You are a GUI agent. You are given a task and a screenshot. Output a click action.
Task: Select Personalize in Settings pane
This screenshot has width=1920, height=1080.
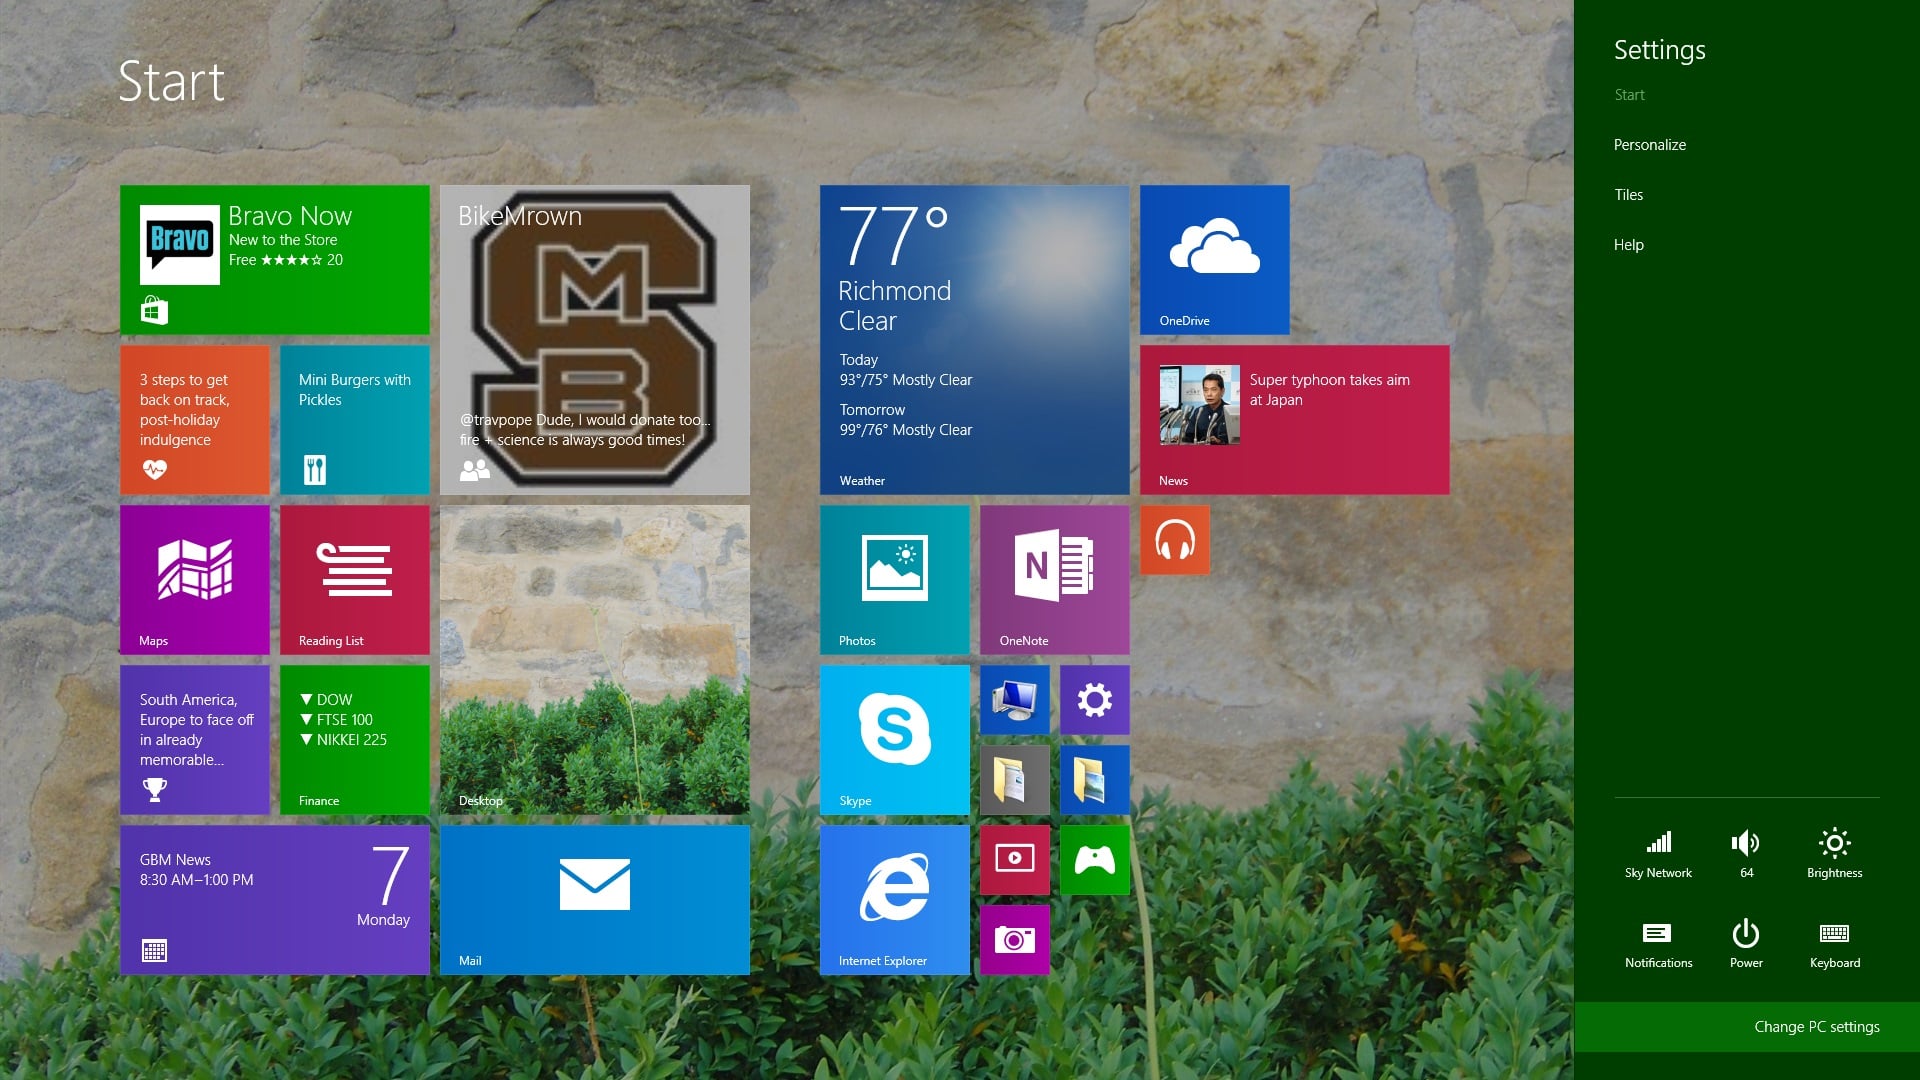pos(1649,145)
